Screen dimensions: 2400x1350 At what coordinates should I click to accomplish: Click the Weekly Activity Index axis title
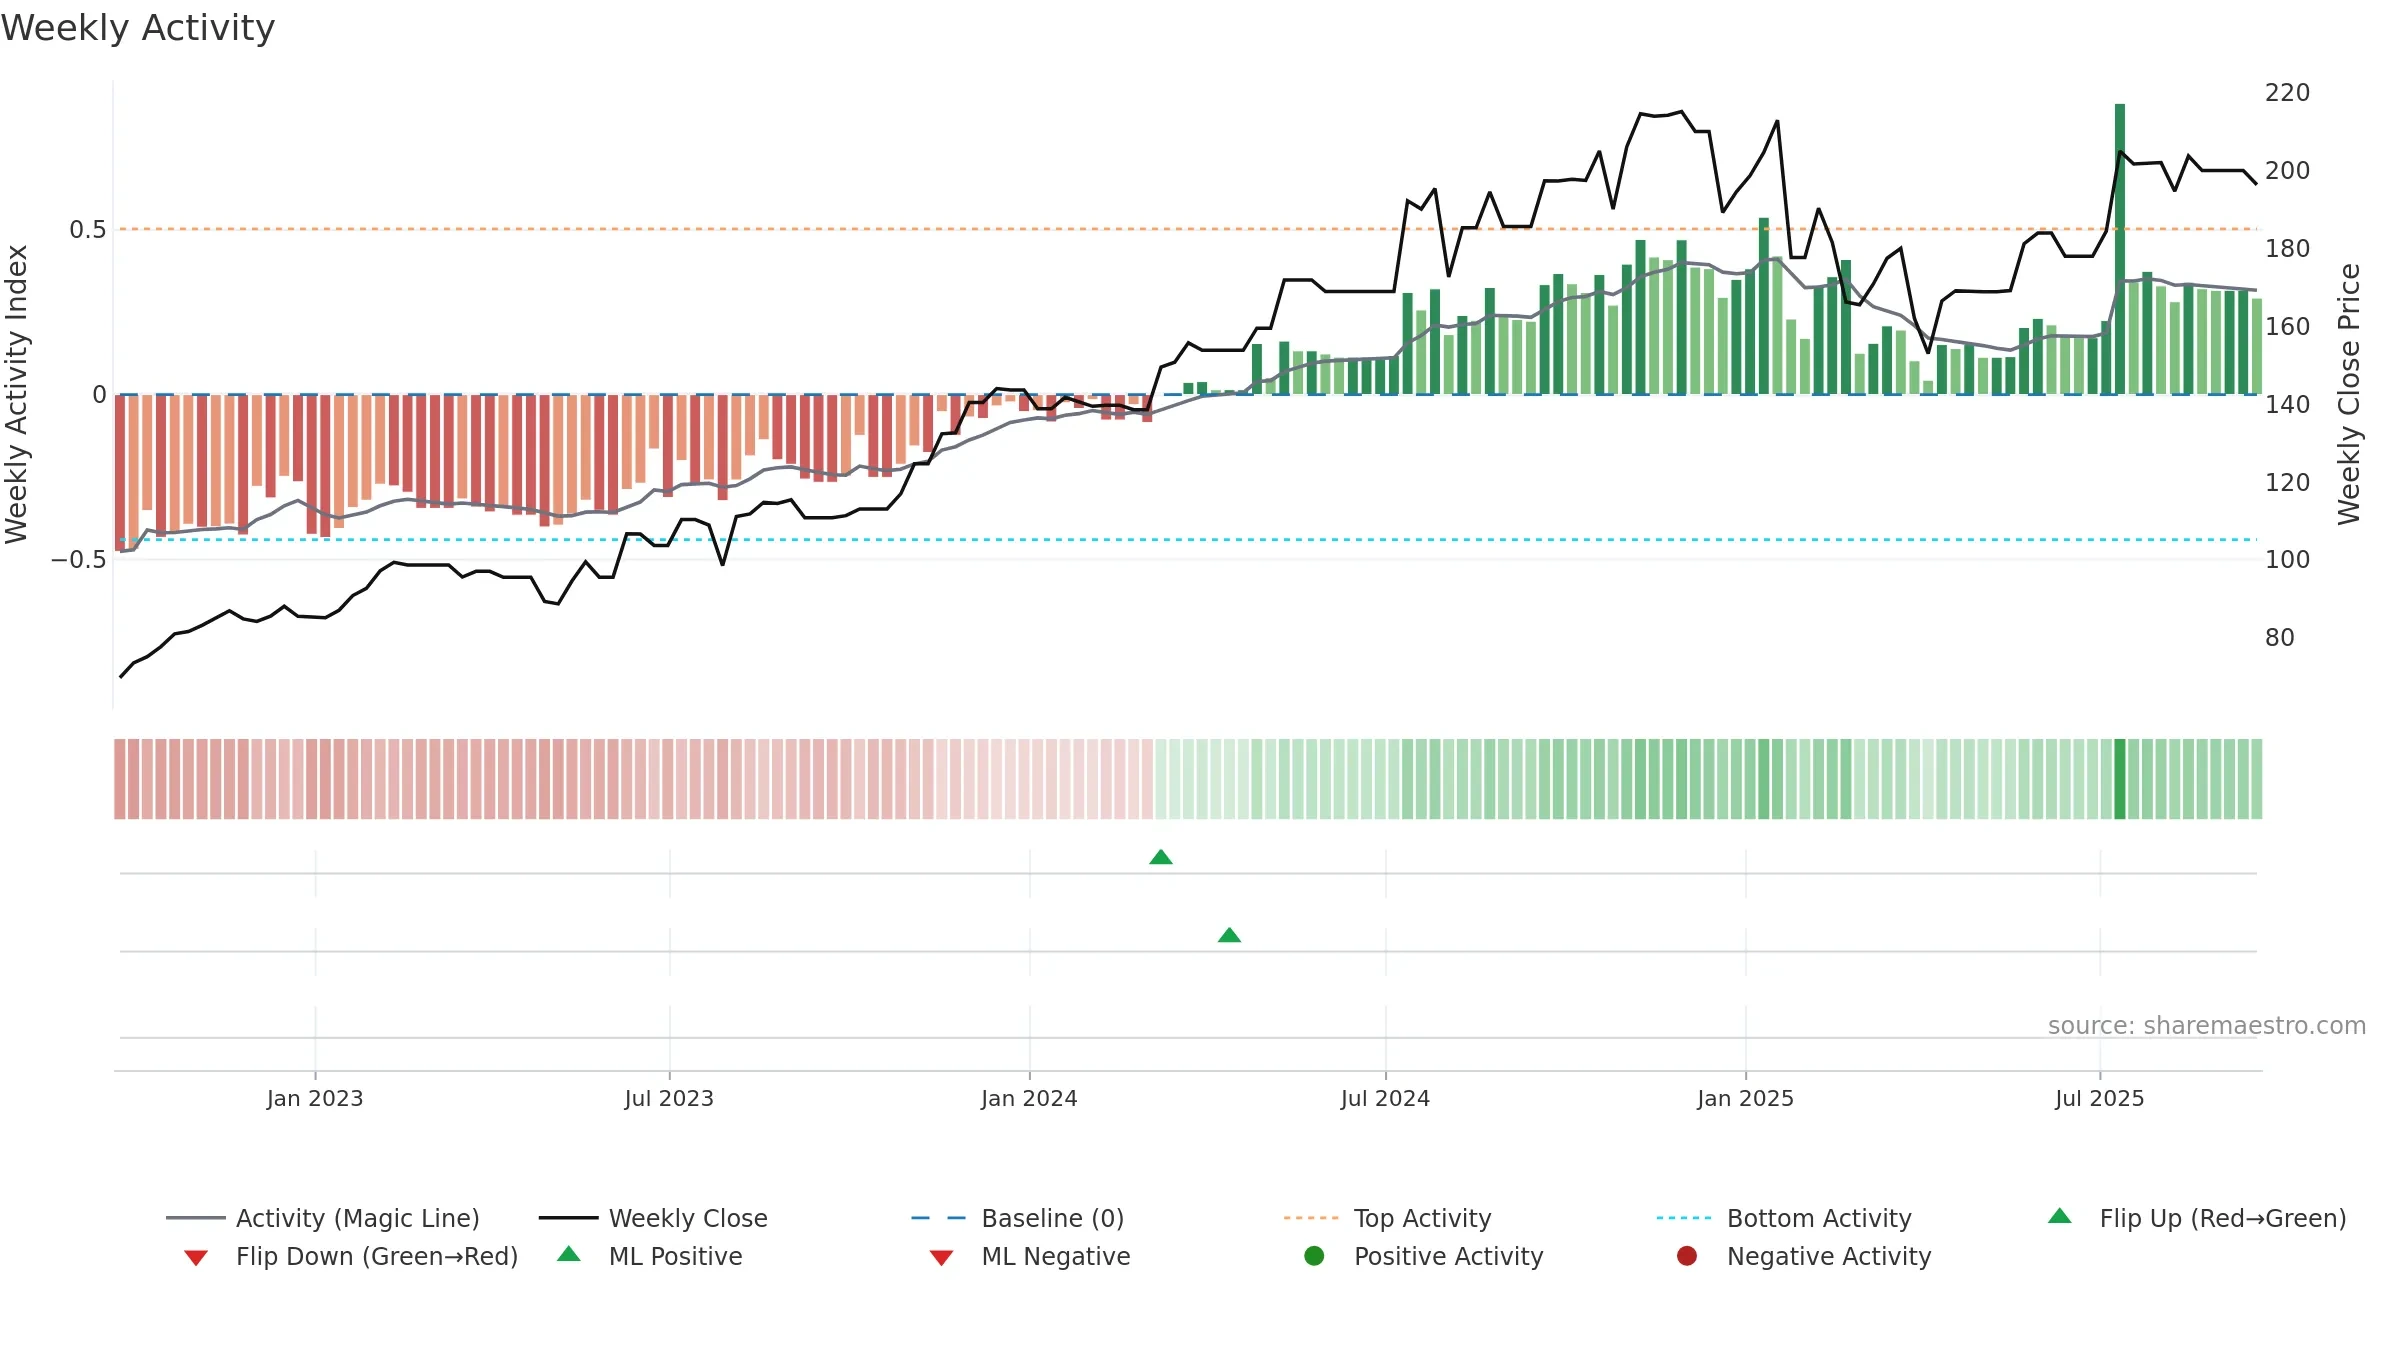pos(17,394)
